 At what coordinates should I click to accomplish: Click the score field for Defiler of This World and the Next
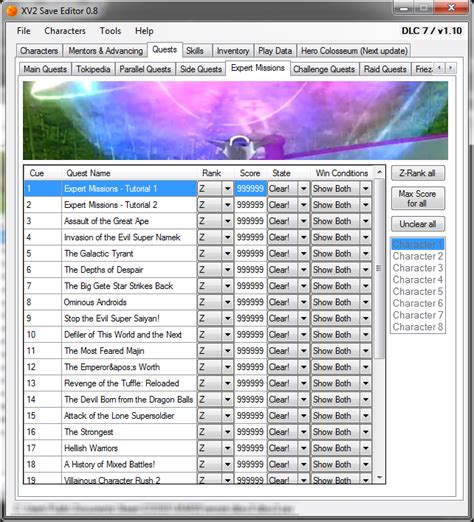(x=250, y=335)
